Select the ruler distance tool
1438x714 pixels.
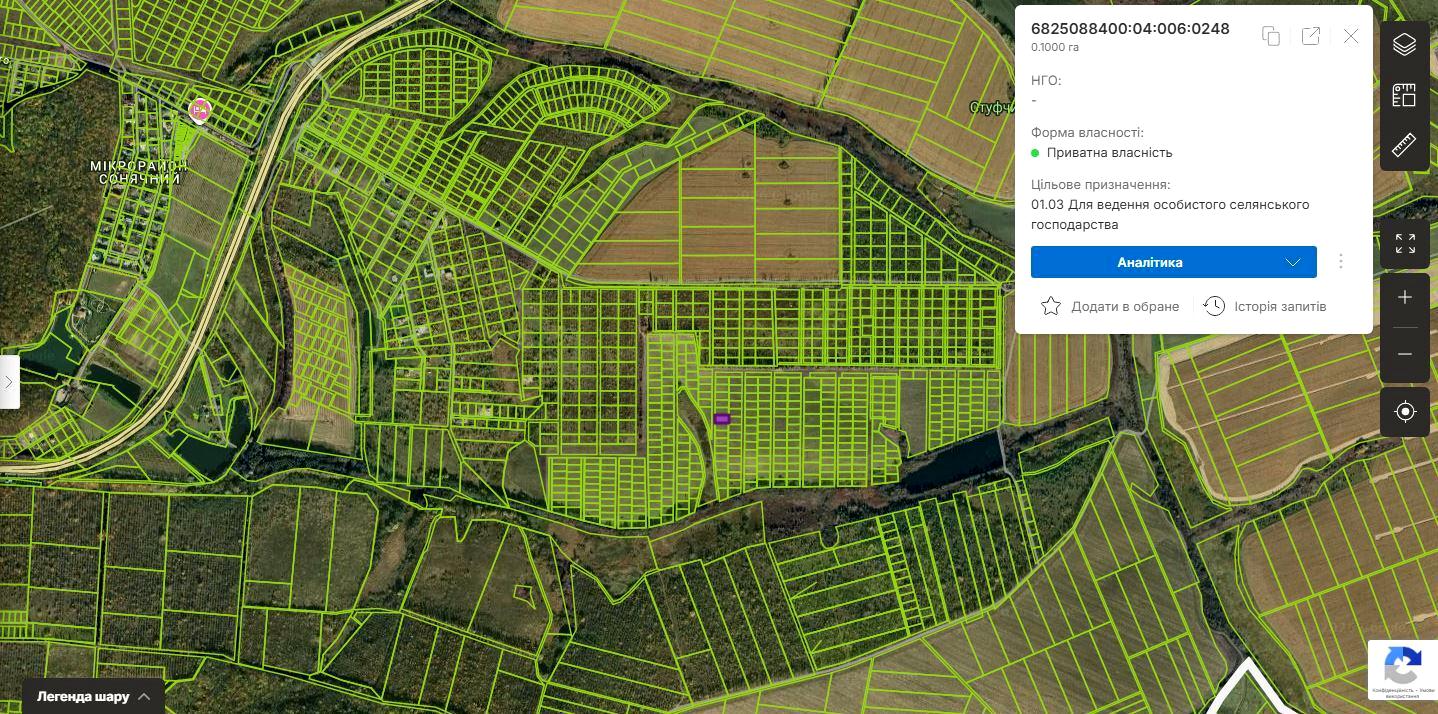pos(1405,145)
